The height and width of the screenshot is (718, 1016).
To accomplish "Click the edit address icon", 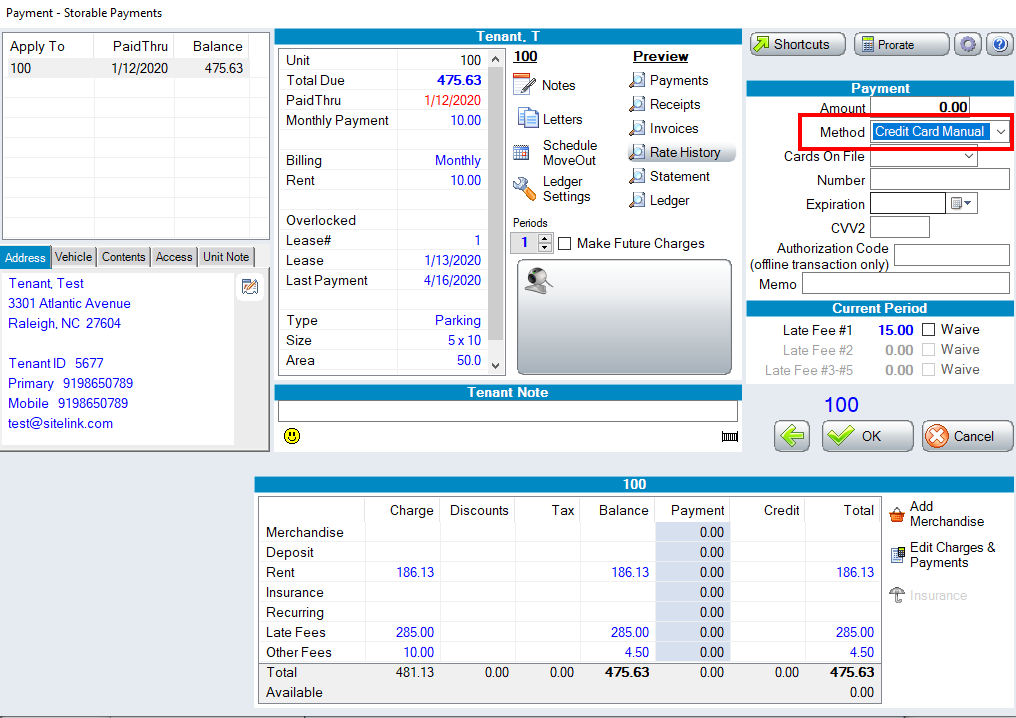I will [x=249, y=286].
